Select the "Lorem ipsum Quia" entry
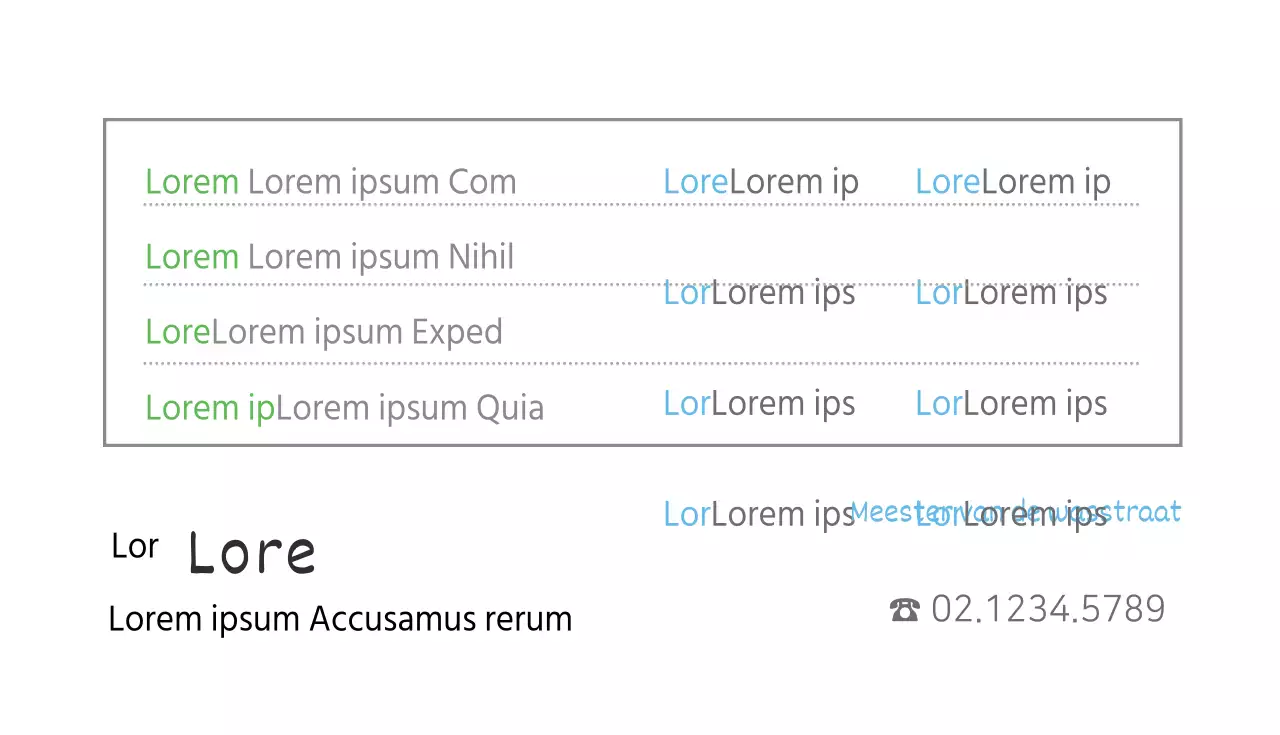 click(410, 408)
